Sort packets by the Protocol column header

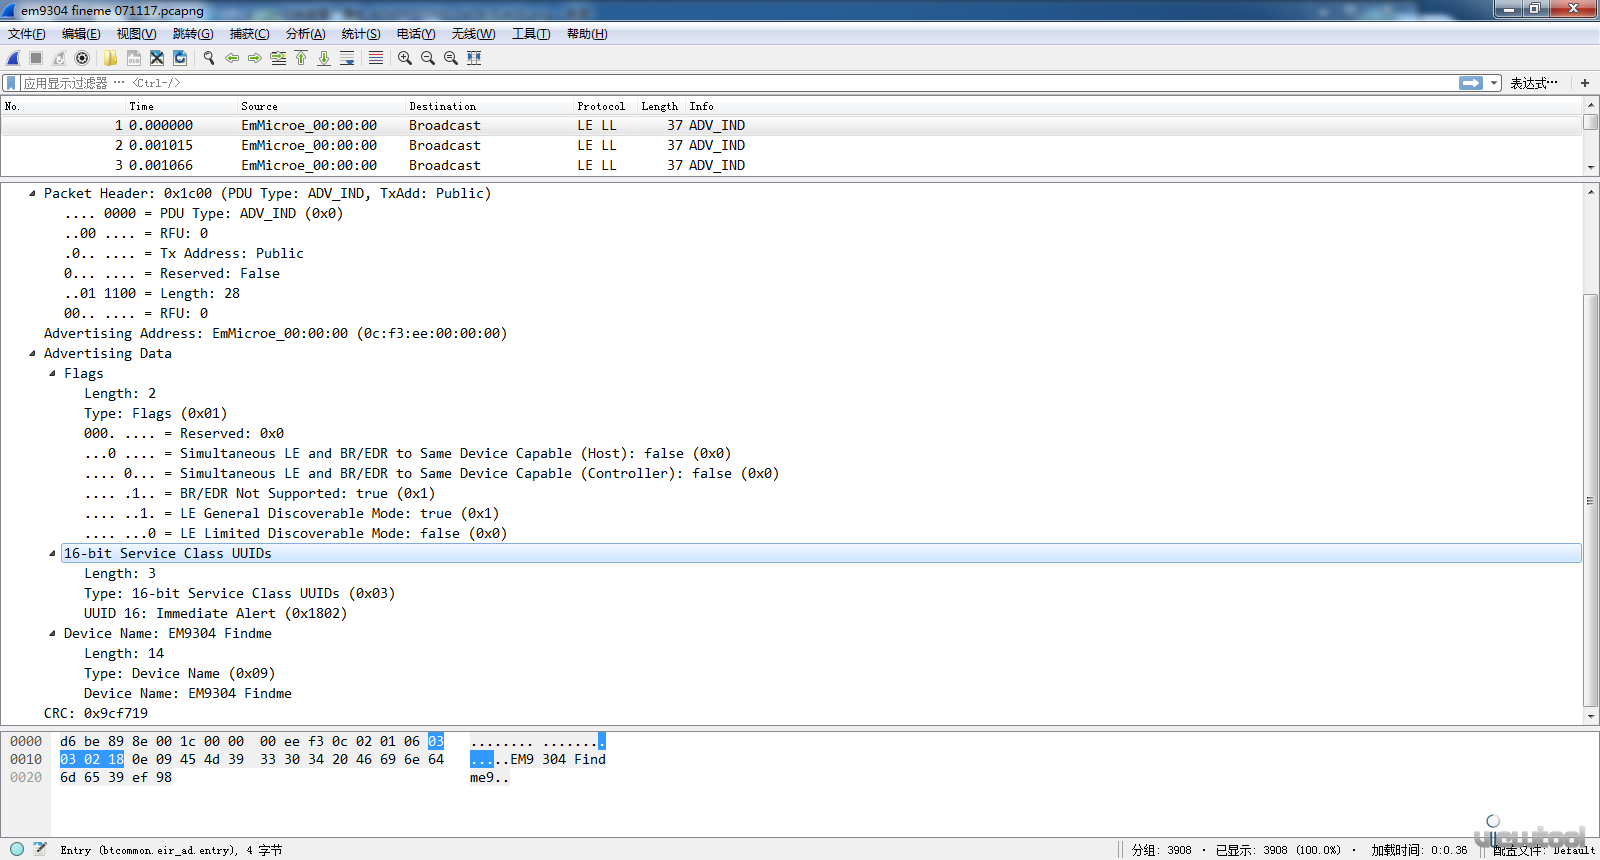click(x=605, y=106)
